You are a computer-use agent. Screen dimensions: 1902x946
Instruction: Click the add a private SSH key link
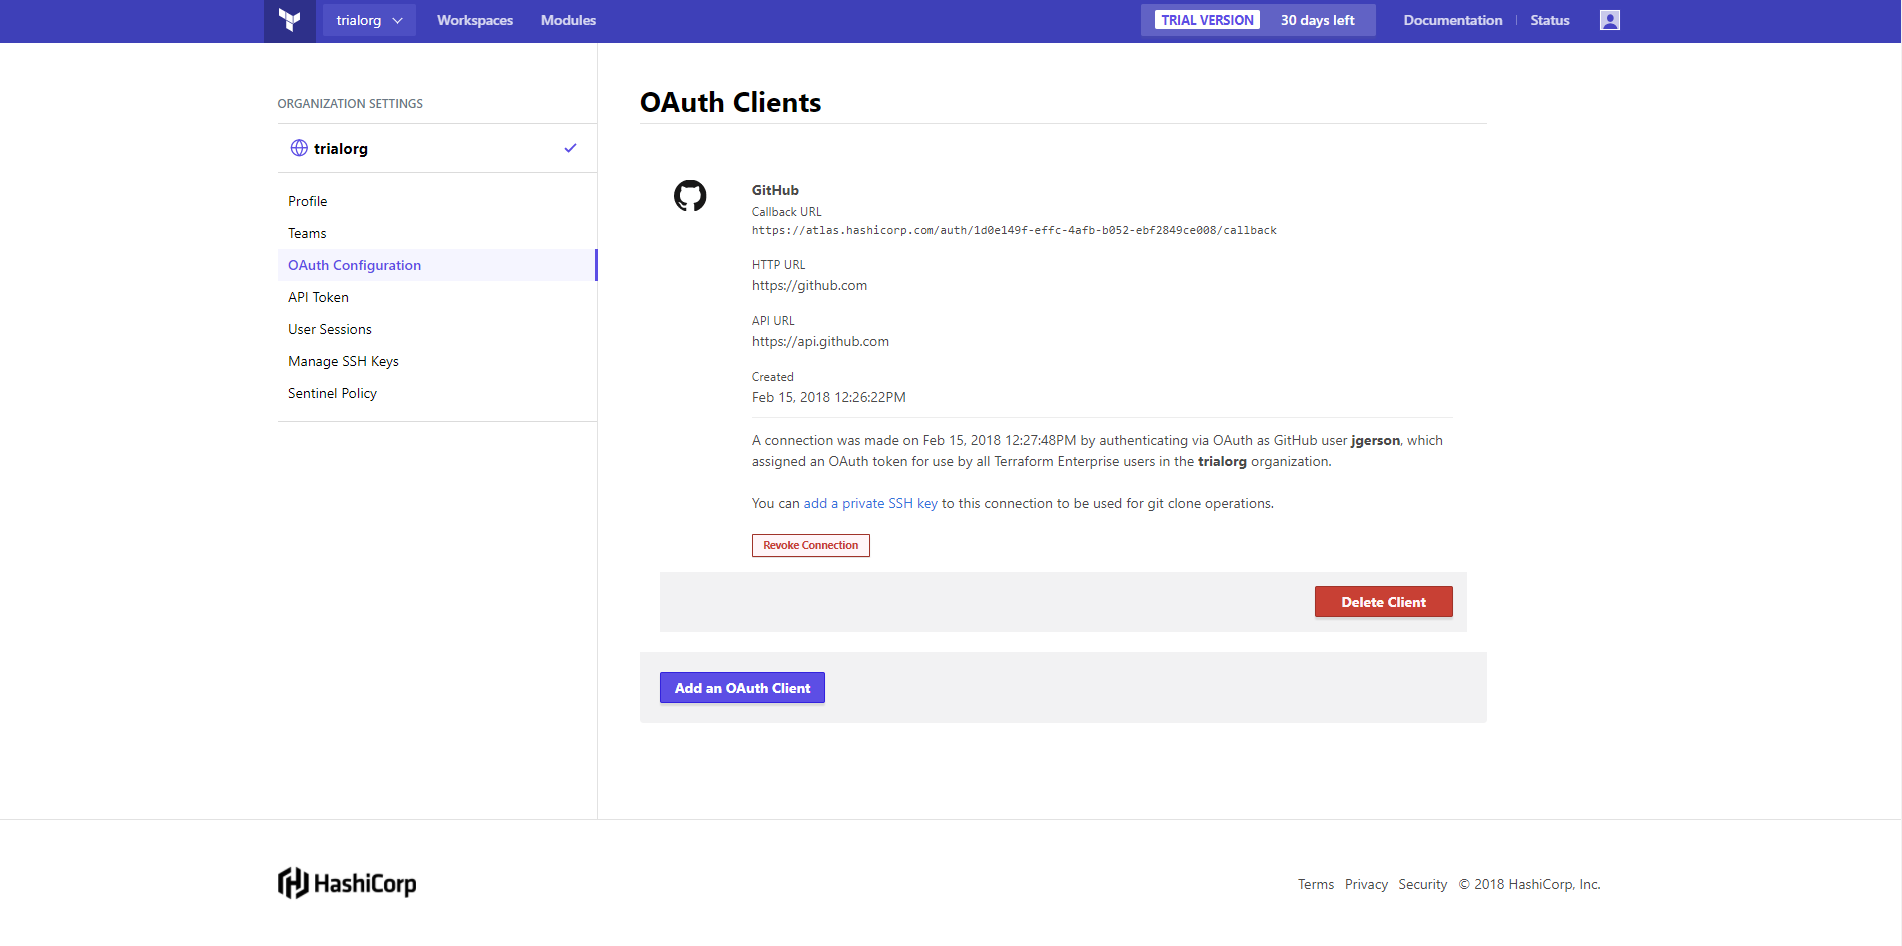(x=870, y=503)
